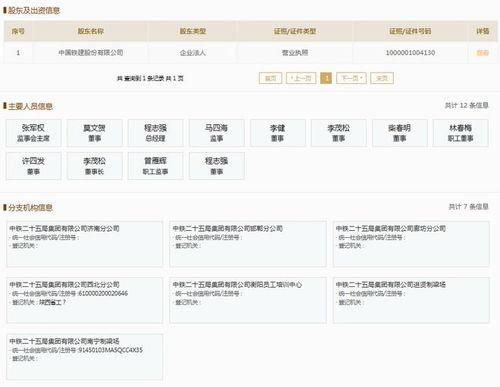Viewport: 500px width, 387px height.
Task: Open 张军权 监事会主席 personnel card
Action: [33, 133]
